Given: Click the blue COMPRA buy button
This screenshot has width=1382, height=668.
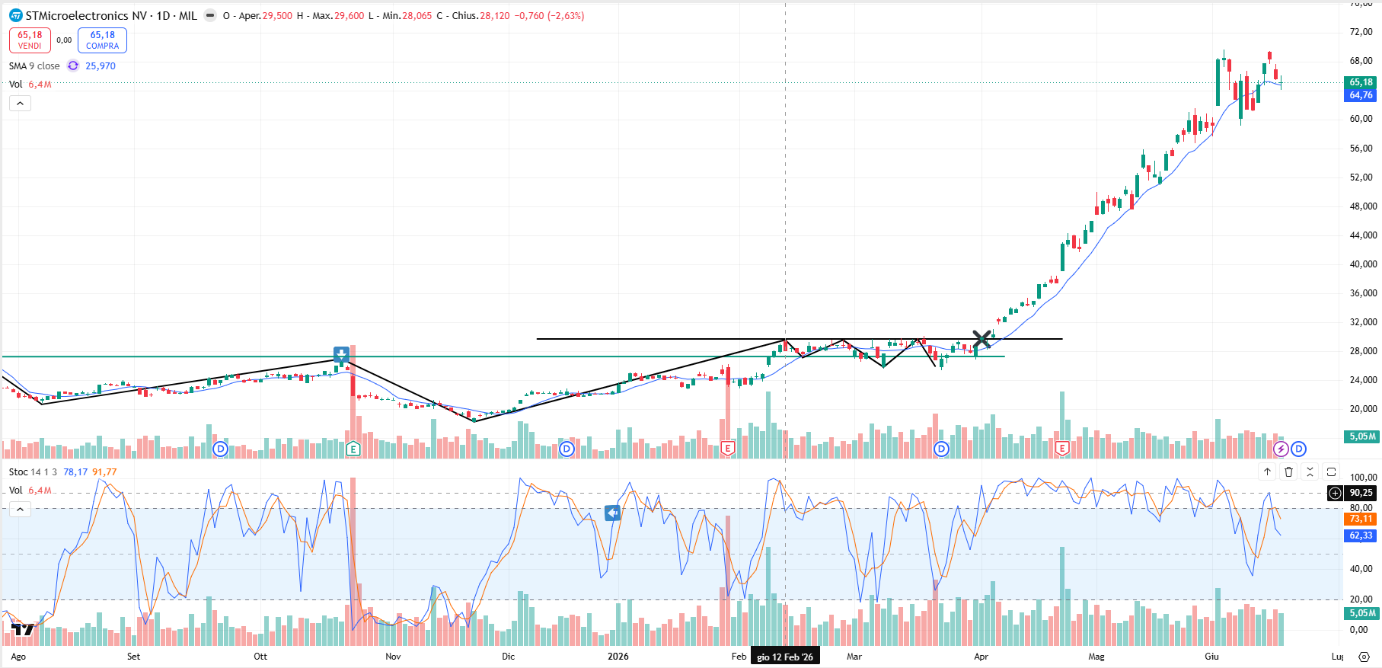Looking at the screenshot, I should pyautogui.click(x=103, y=40).
